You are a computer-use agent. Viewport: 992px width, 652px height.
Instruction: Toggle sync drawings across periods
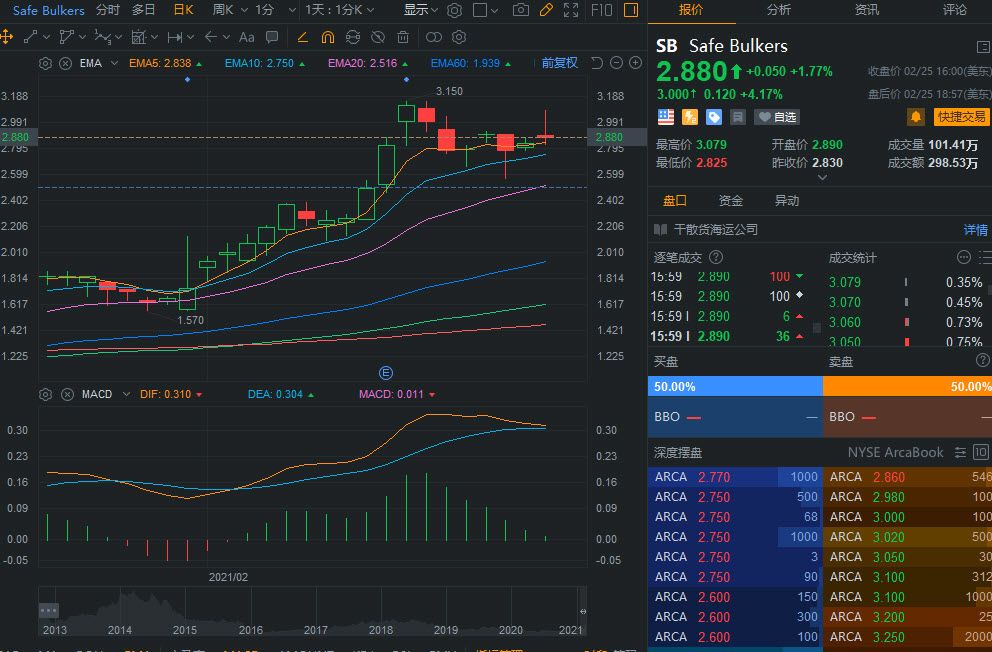click(352, 38)
